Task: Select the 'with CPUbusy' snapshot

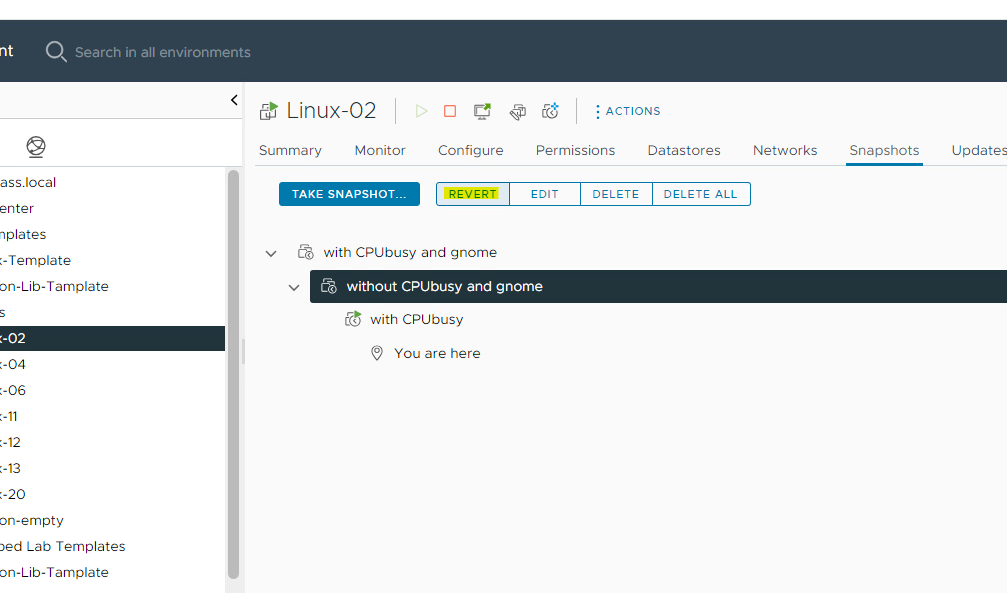Action: click(x=416, y=319)
